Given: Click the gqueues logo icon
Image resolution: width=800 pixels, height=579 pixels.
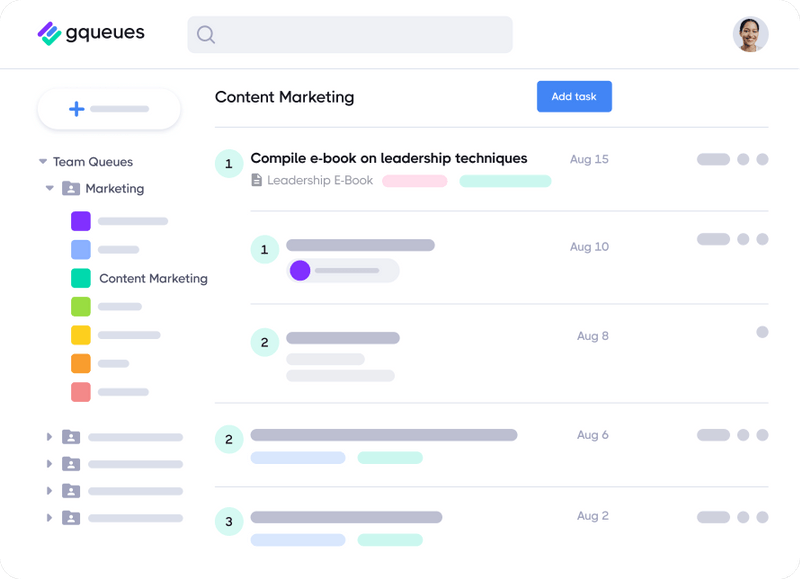Looking at the screenshot, I should pyautogui.click(x=50, y=32).
